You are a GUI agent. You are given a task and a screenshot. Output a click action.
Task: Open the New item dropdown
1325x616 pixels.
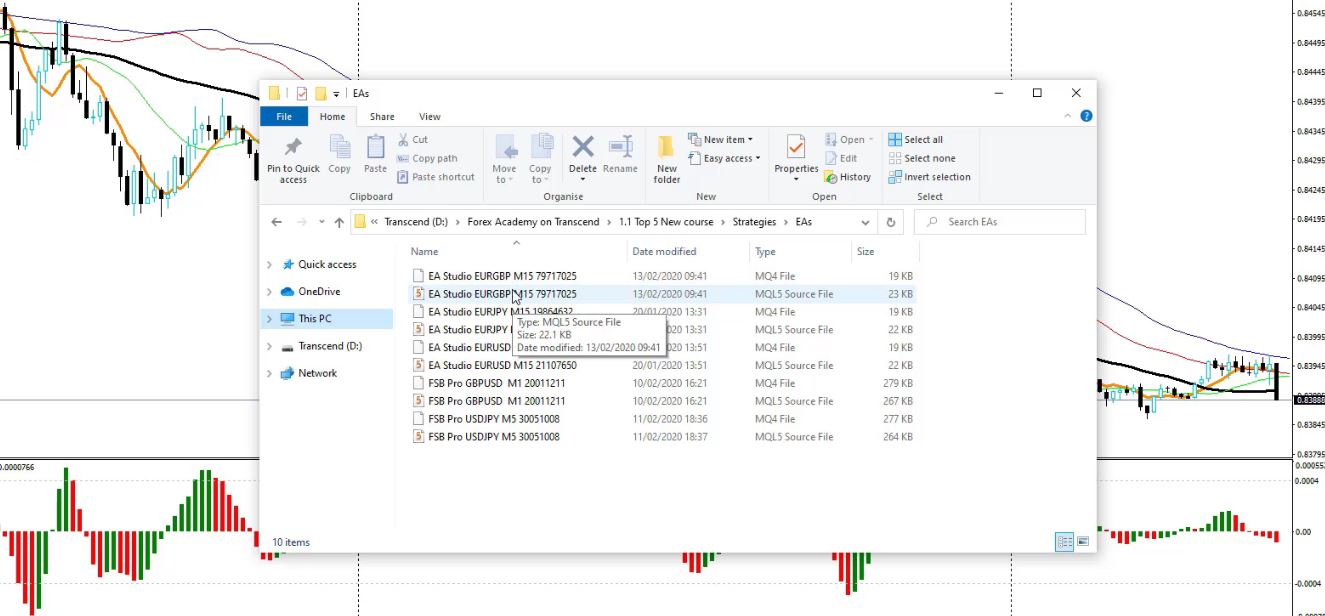pos(721,139)
